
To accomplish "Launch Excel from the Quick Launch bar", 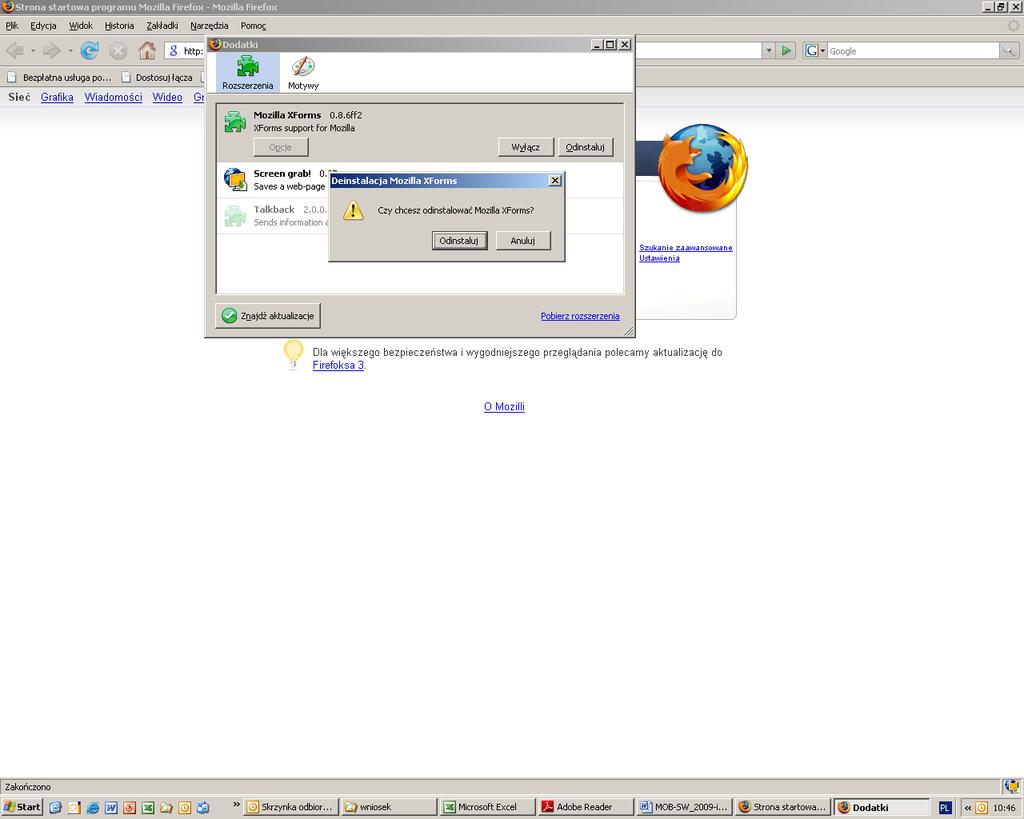I will pos(148,807).
